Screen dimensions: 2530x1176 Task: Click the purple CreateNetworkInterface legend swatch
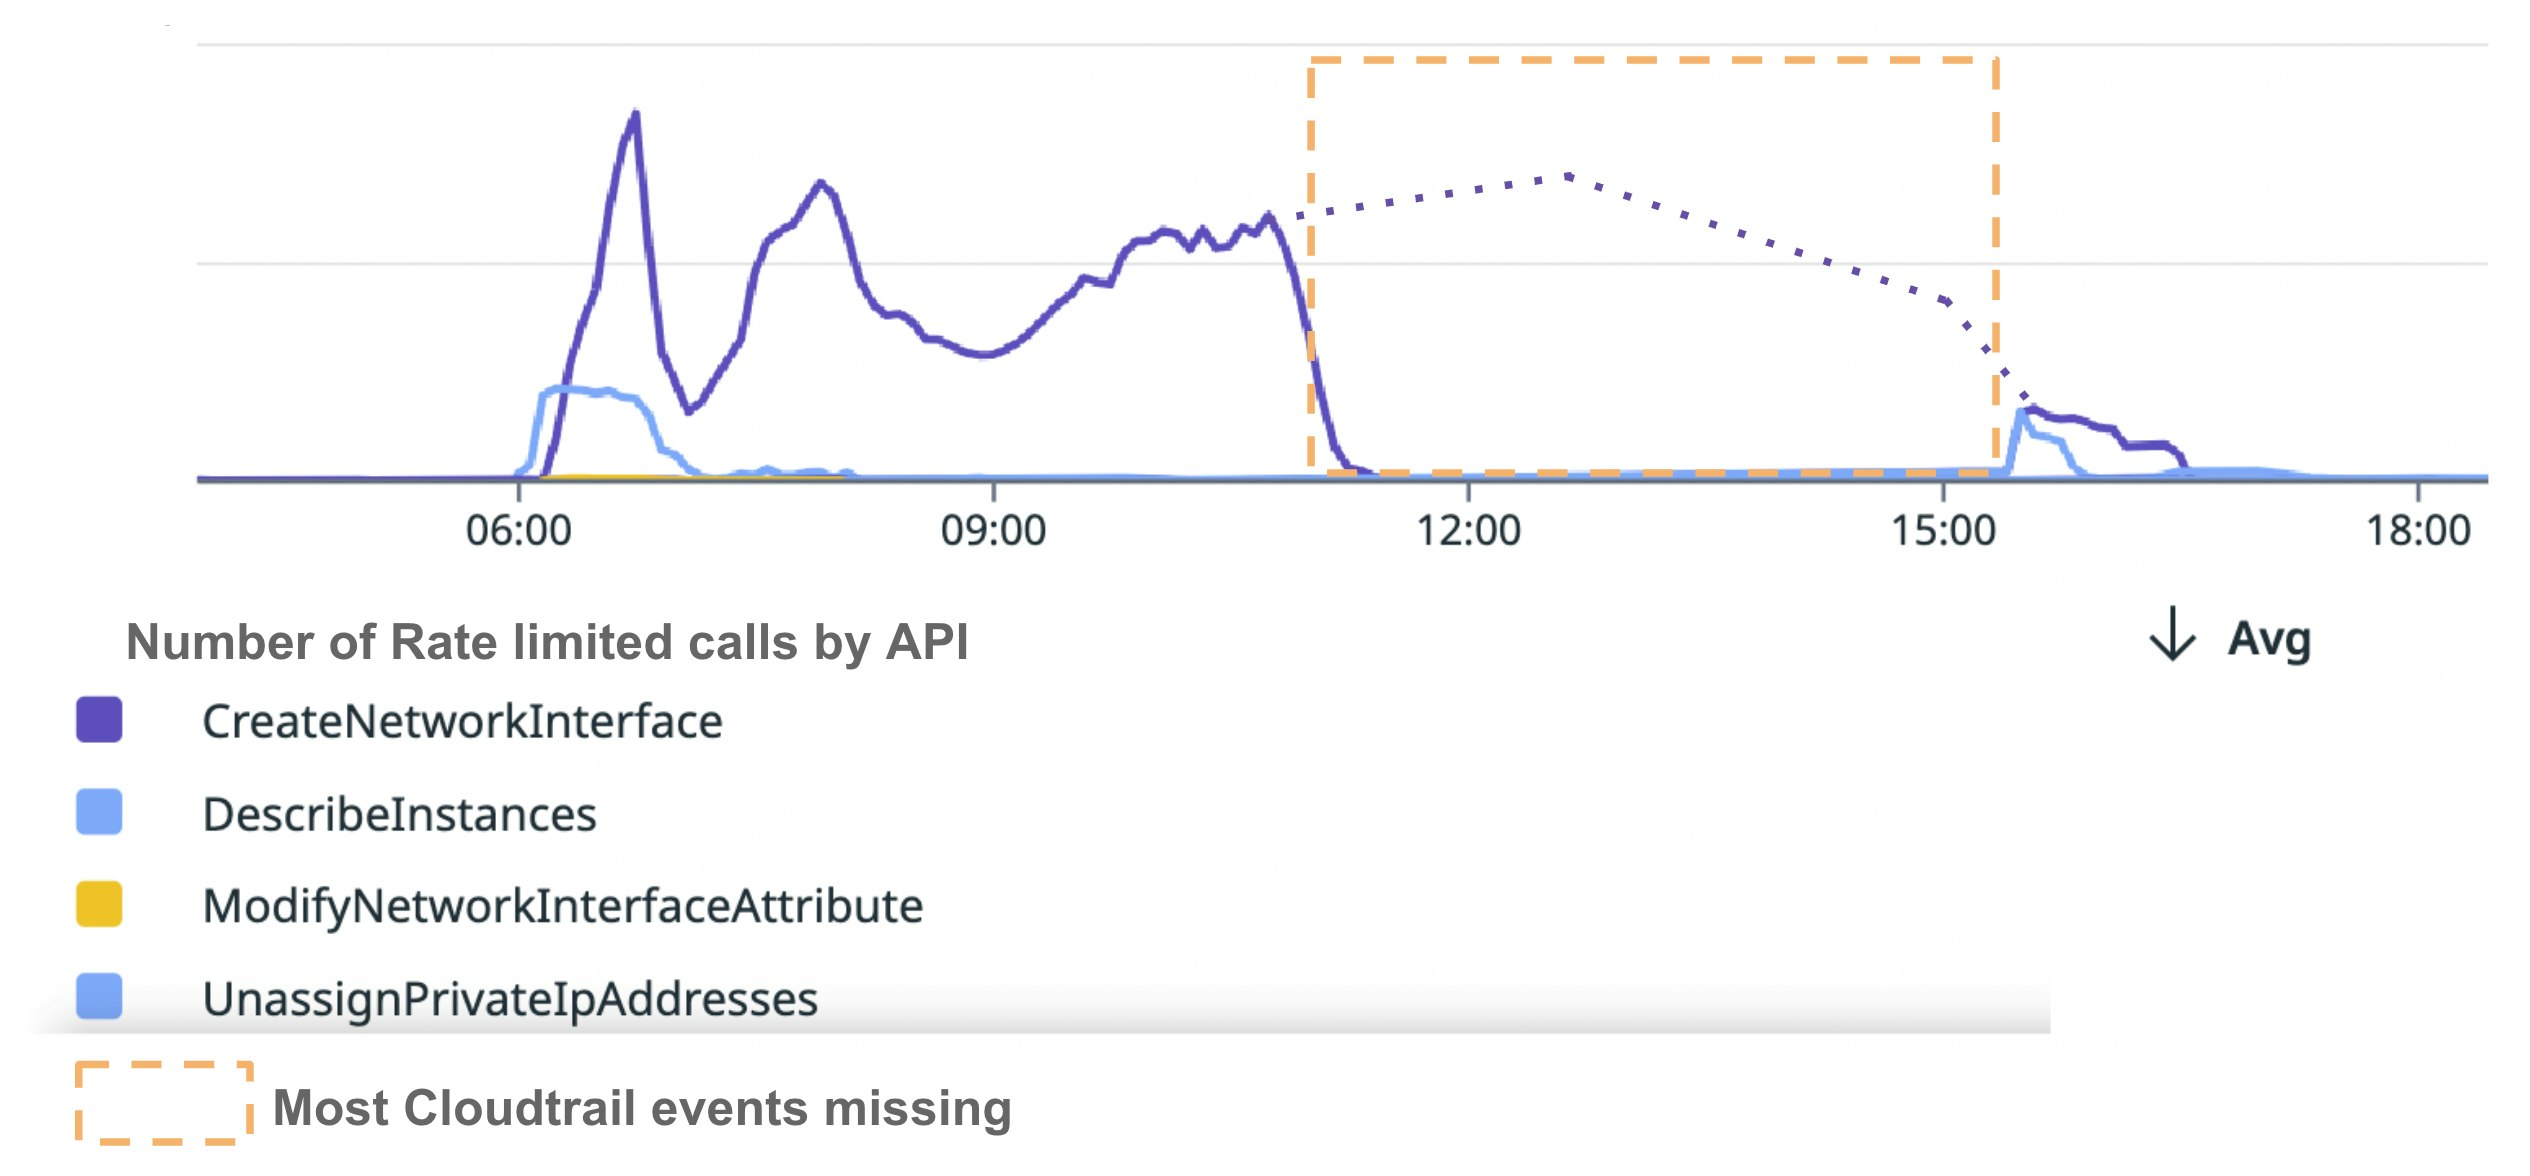pyautogui.click(x=99, y=720)
